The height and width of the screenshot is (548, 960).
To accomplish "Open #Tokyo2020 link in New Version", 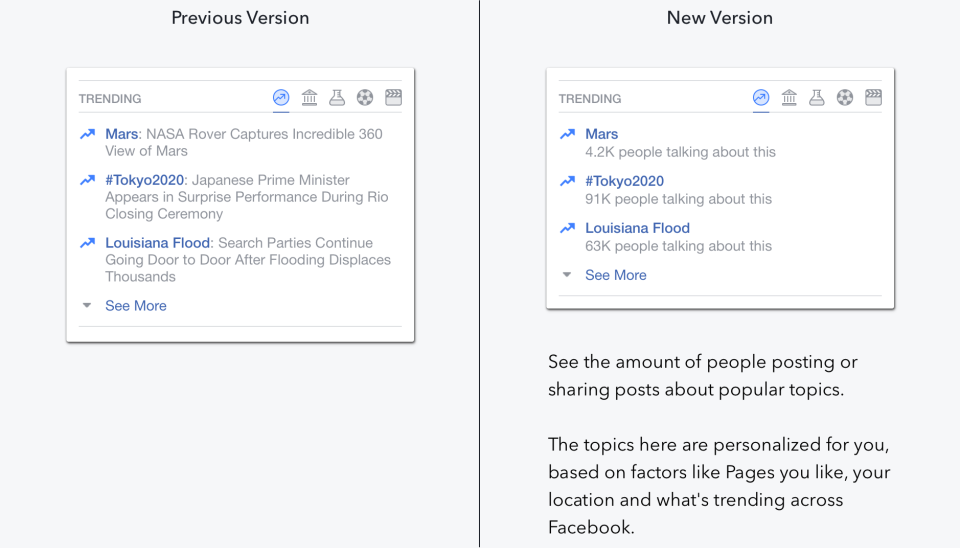I will pos(624,181).
